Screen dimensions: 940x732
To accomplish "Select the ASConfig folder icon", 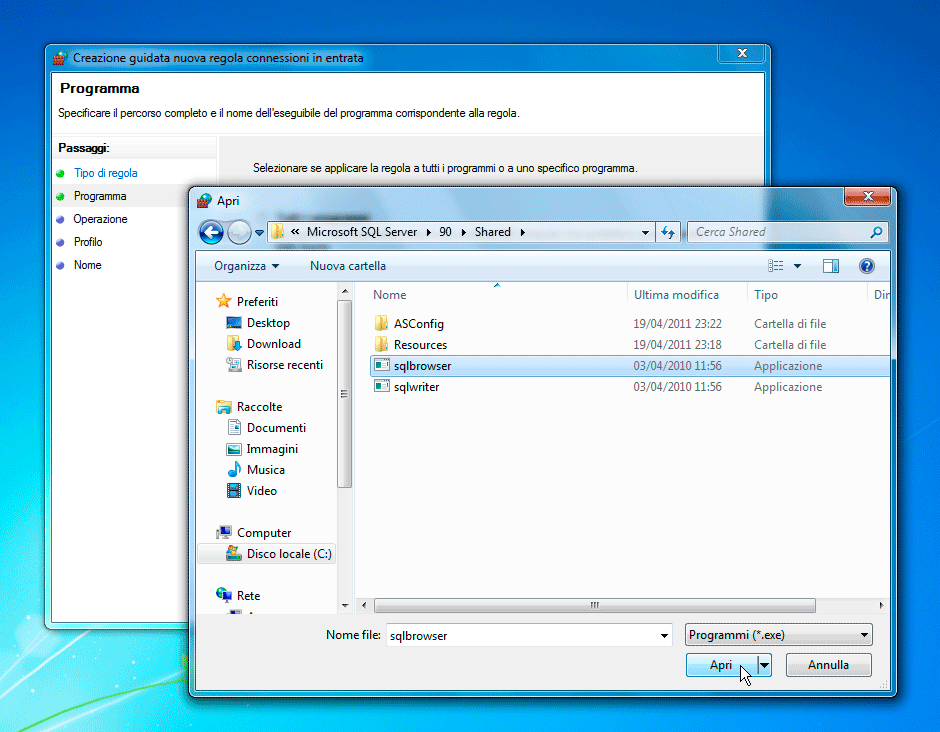I will [381, 324].
